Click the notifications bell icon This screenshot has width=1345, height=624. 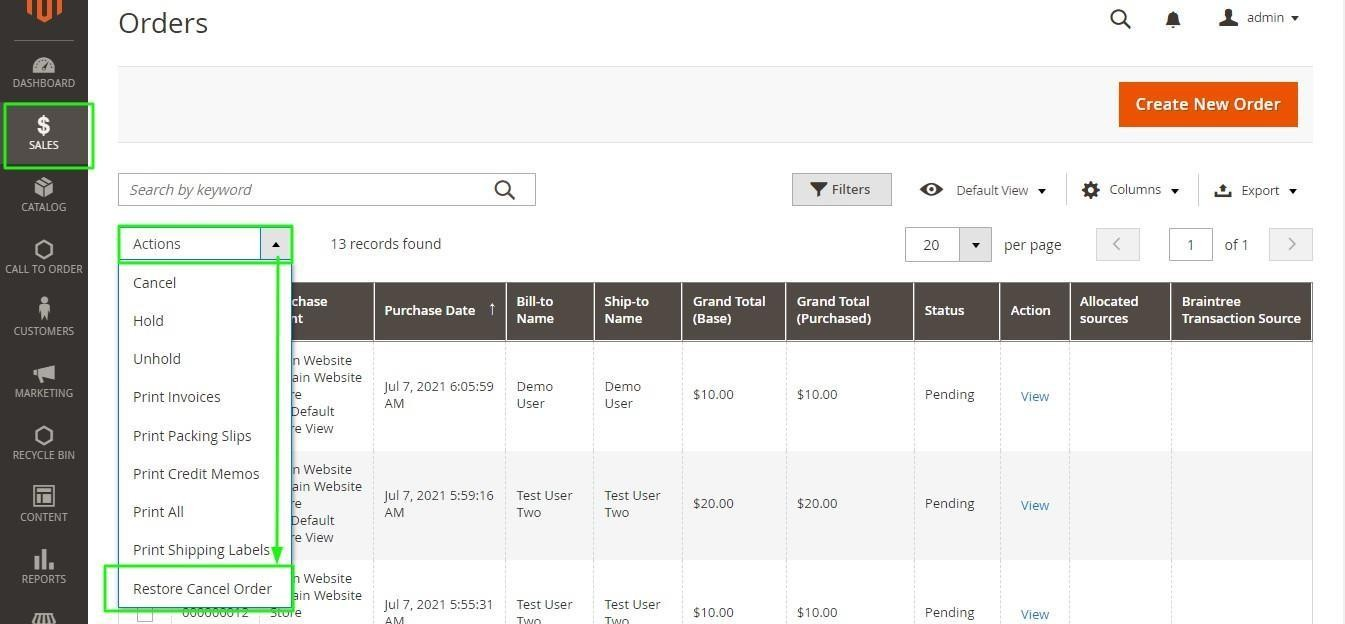coord(1173,20)
